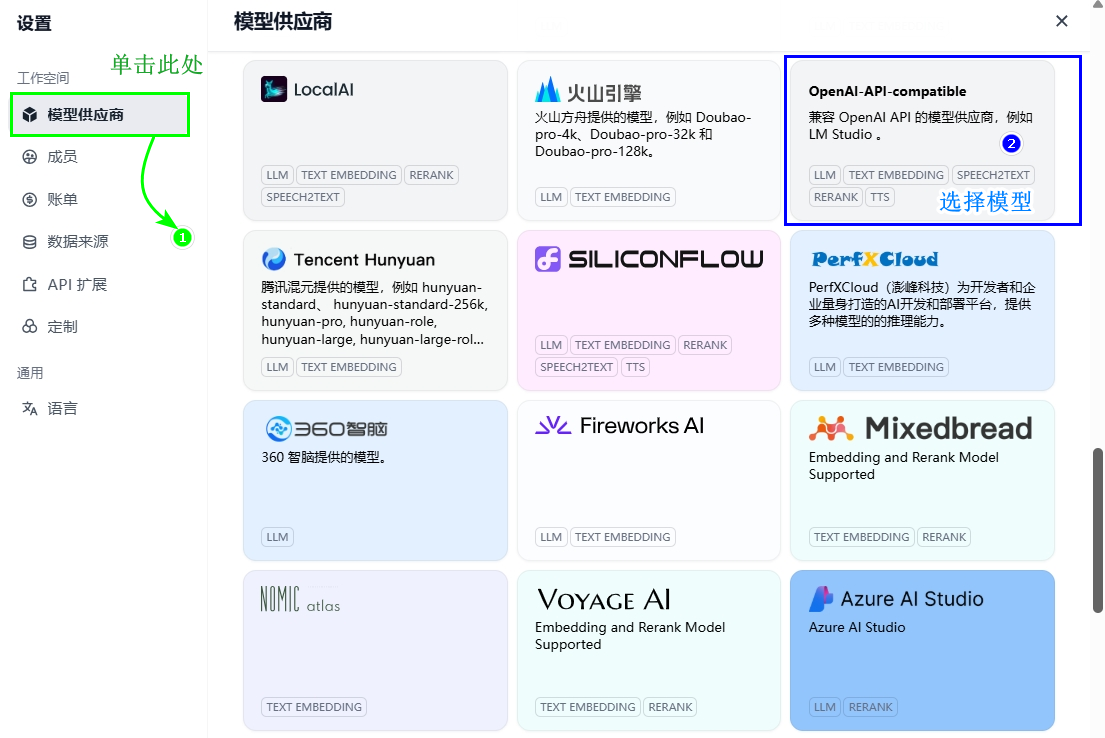
Task: Click the Azure AI Studio logo
Action: (821, 599)
